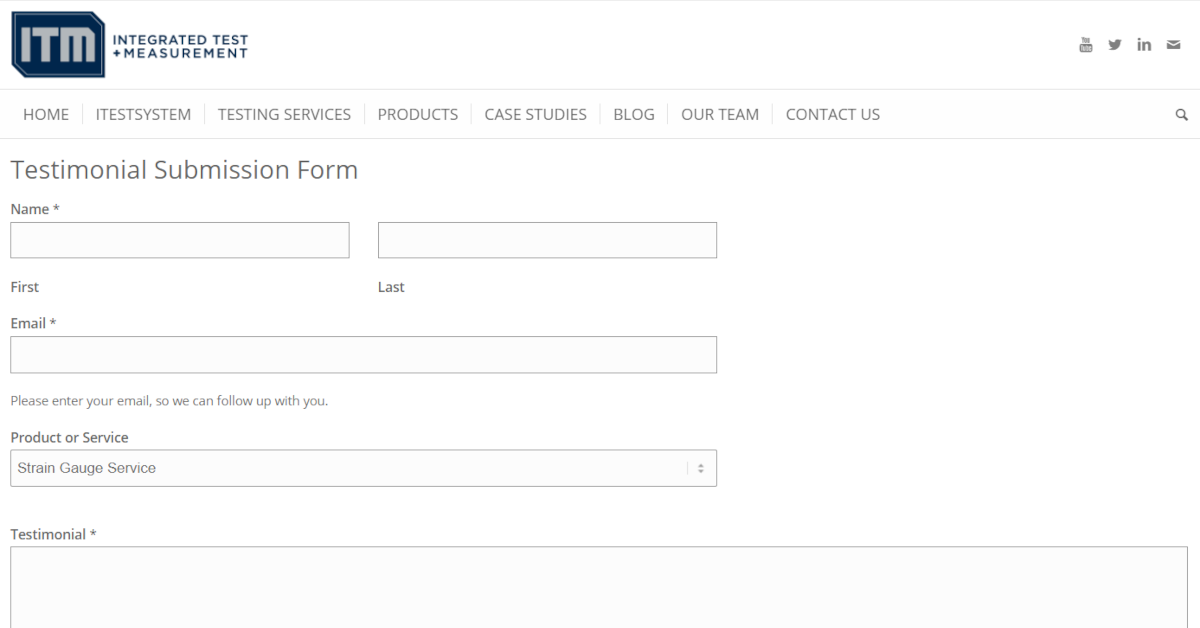Open the Product or Service dropdown
Image resolution: width=1200 pixels, height=628 pixels.
pyautogui.click(x=363, y=468)
